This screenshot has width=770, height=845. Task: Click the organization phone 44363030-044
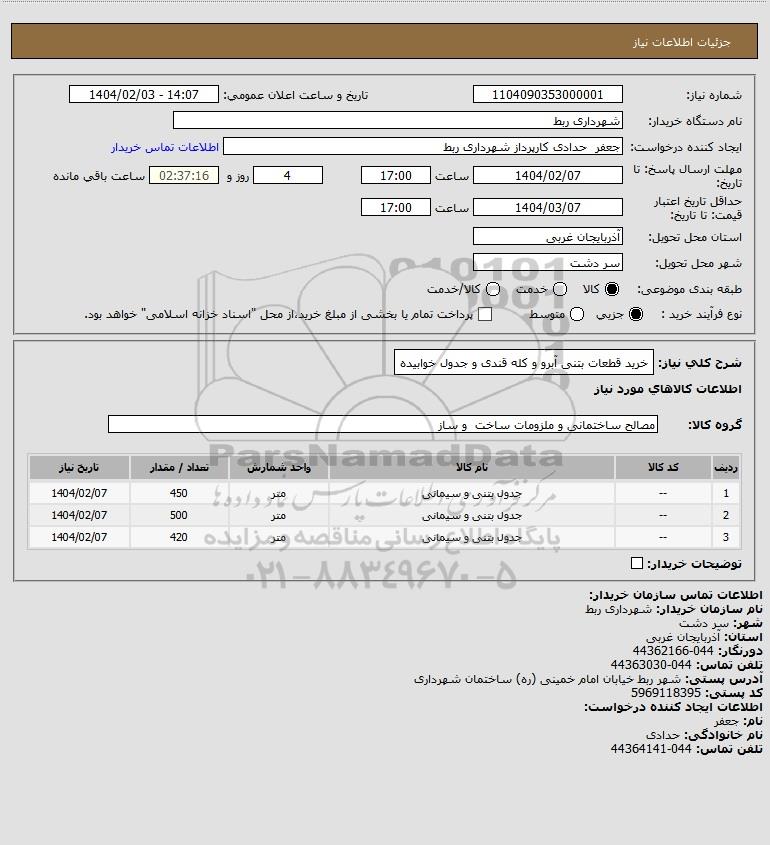[x=651, y=665]
